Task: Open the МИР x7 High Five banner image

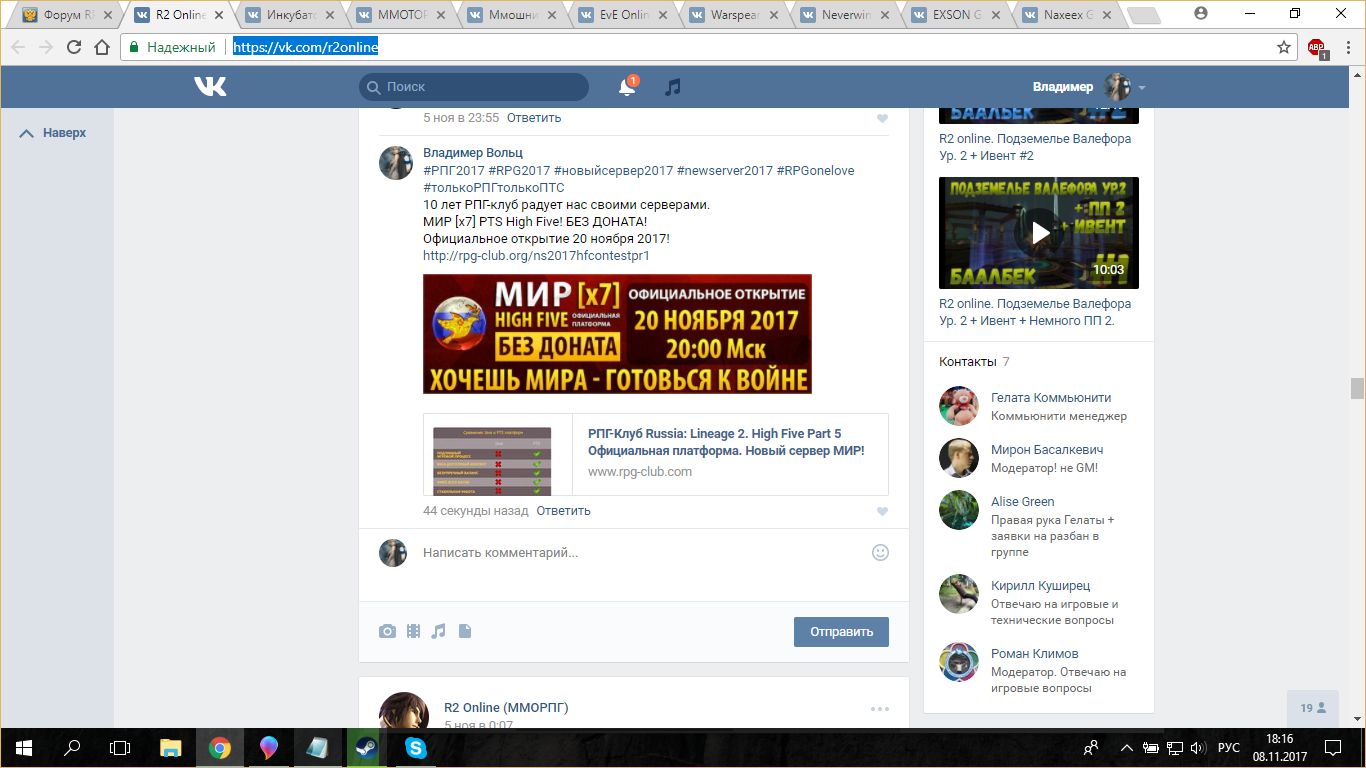Action: pos(617,334)
